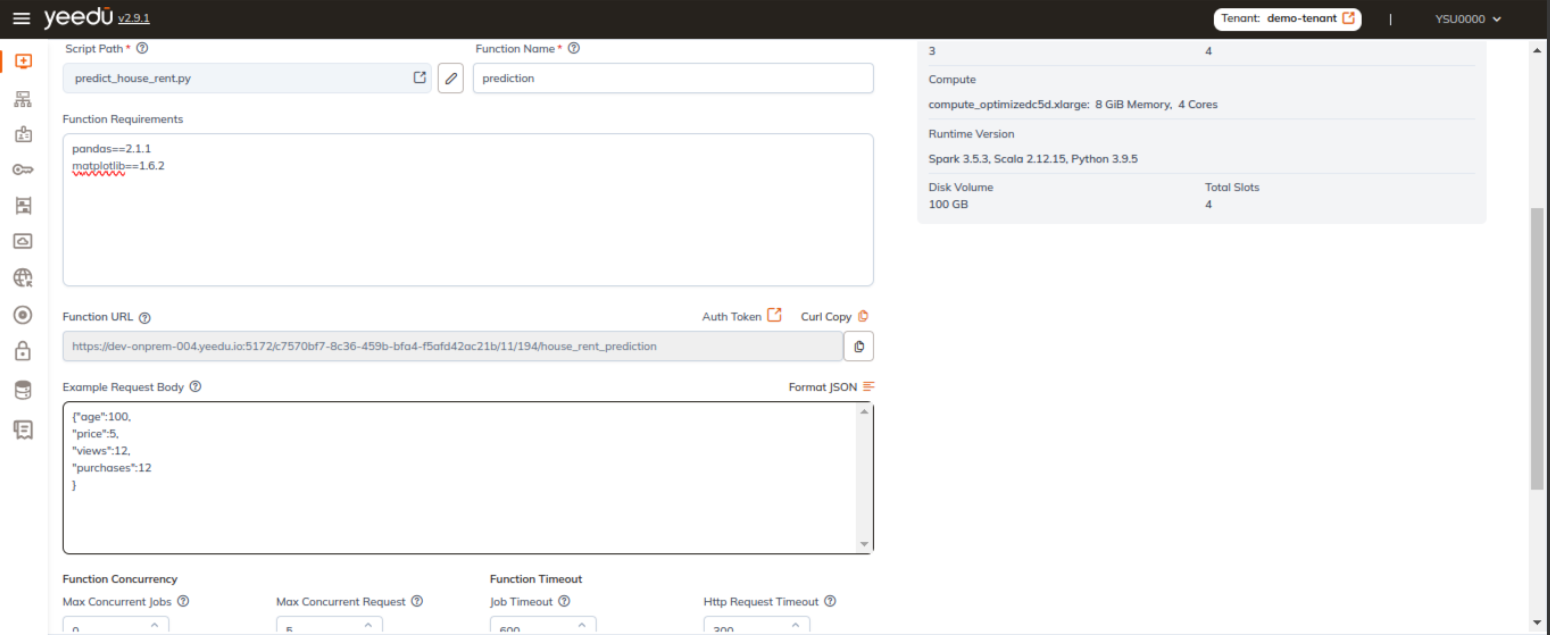1550x635 pixels.
Task: Open the YSU0000 user dropdown
Action: [x=1466, y=18]
